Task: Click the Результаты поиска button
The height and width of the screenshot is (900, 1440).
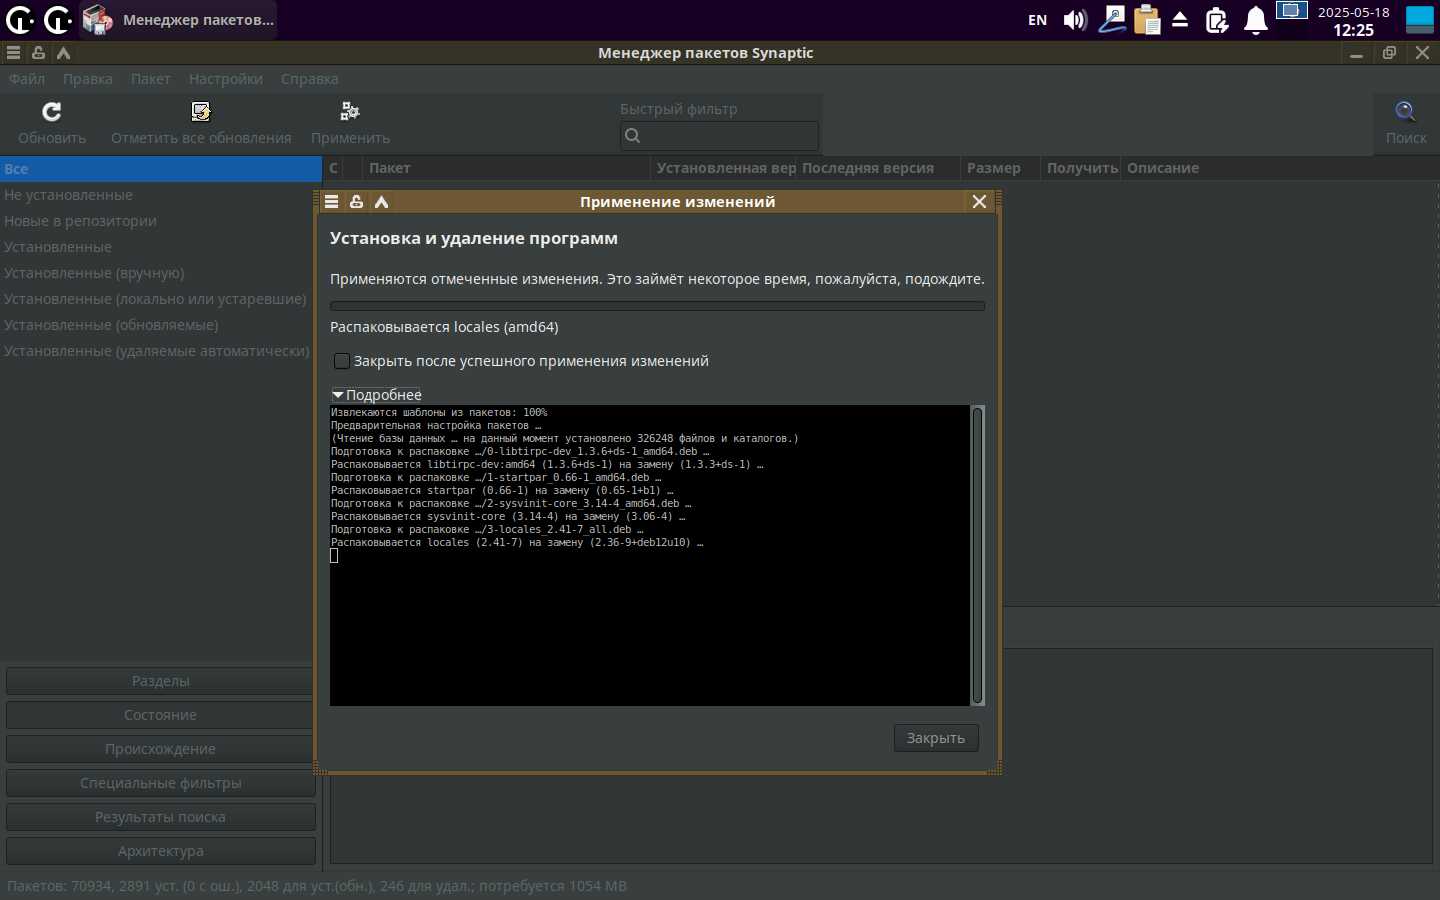Action: click(160, 817)
